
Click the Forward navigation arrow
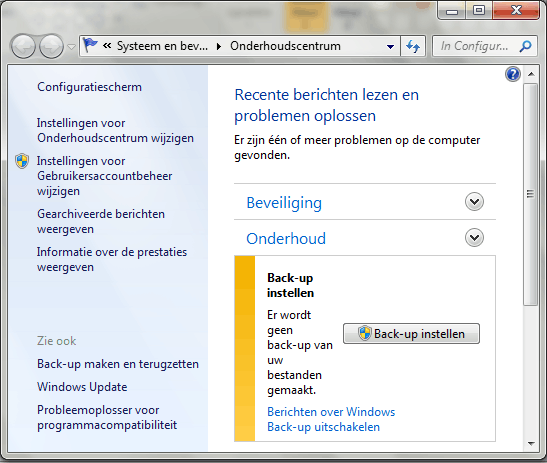coord(52,46)
